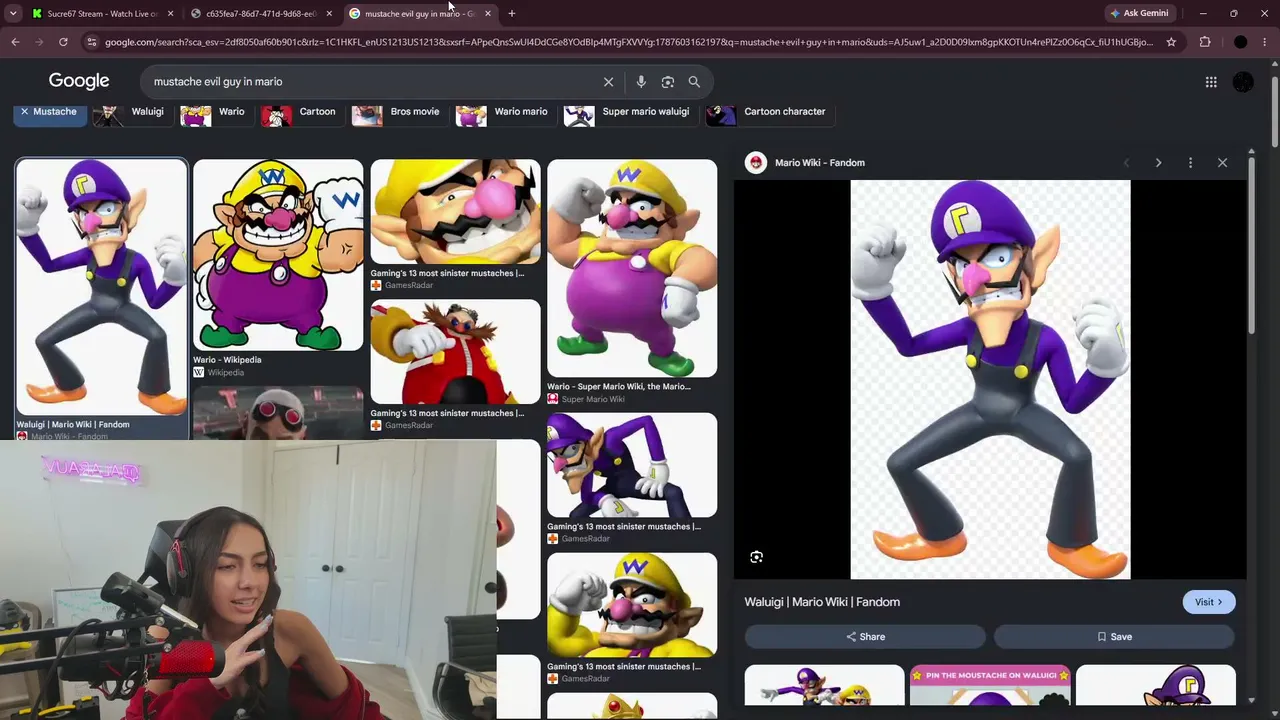The height and width of the screenshot is (720, 1280).
Task: Open the Dr. Eggman GamesRadar image result
Action: click(x=455, y=352)
